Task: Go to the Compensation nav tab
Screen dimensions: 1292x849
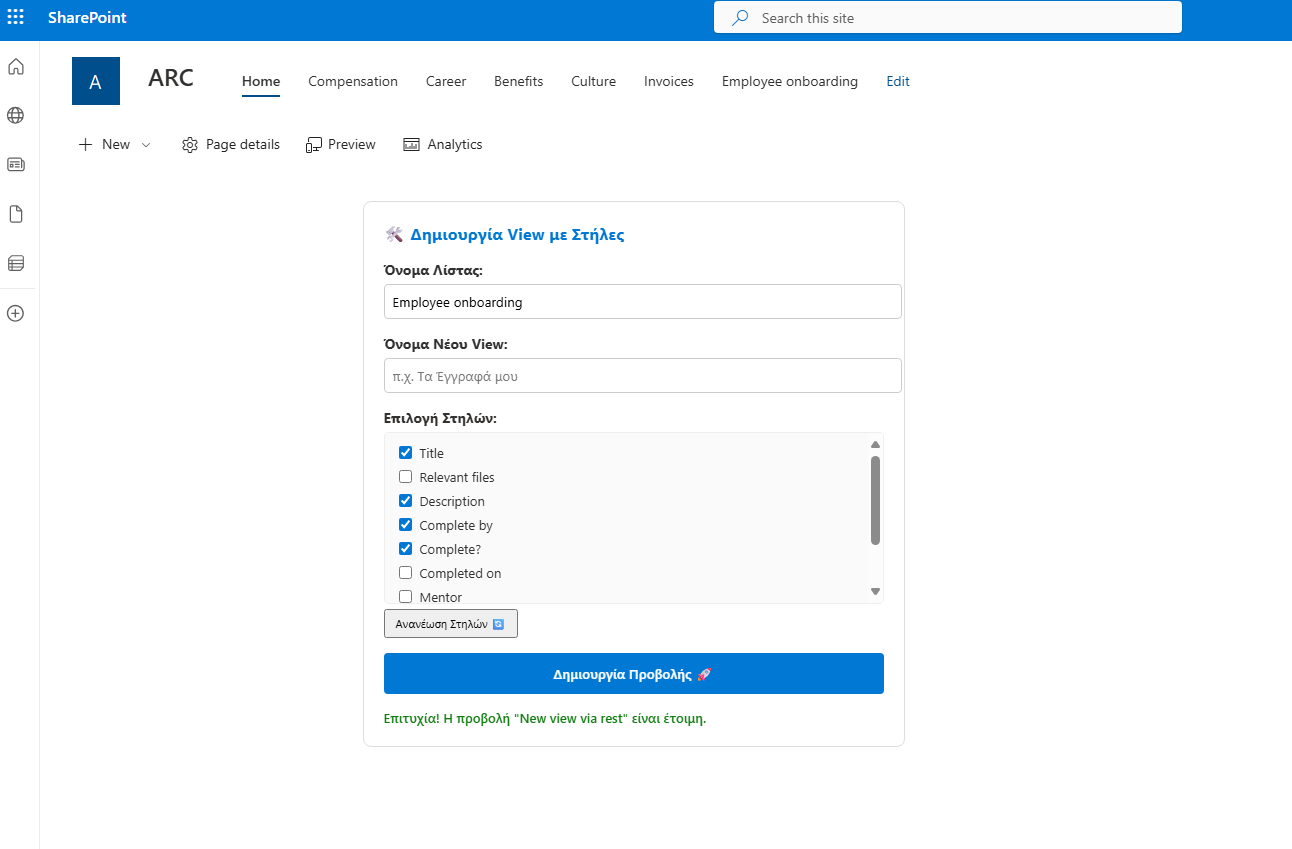Action: point(352,82)
